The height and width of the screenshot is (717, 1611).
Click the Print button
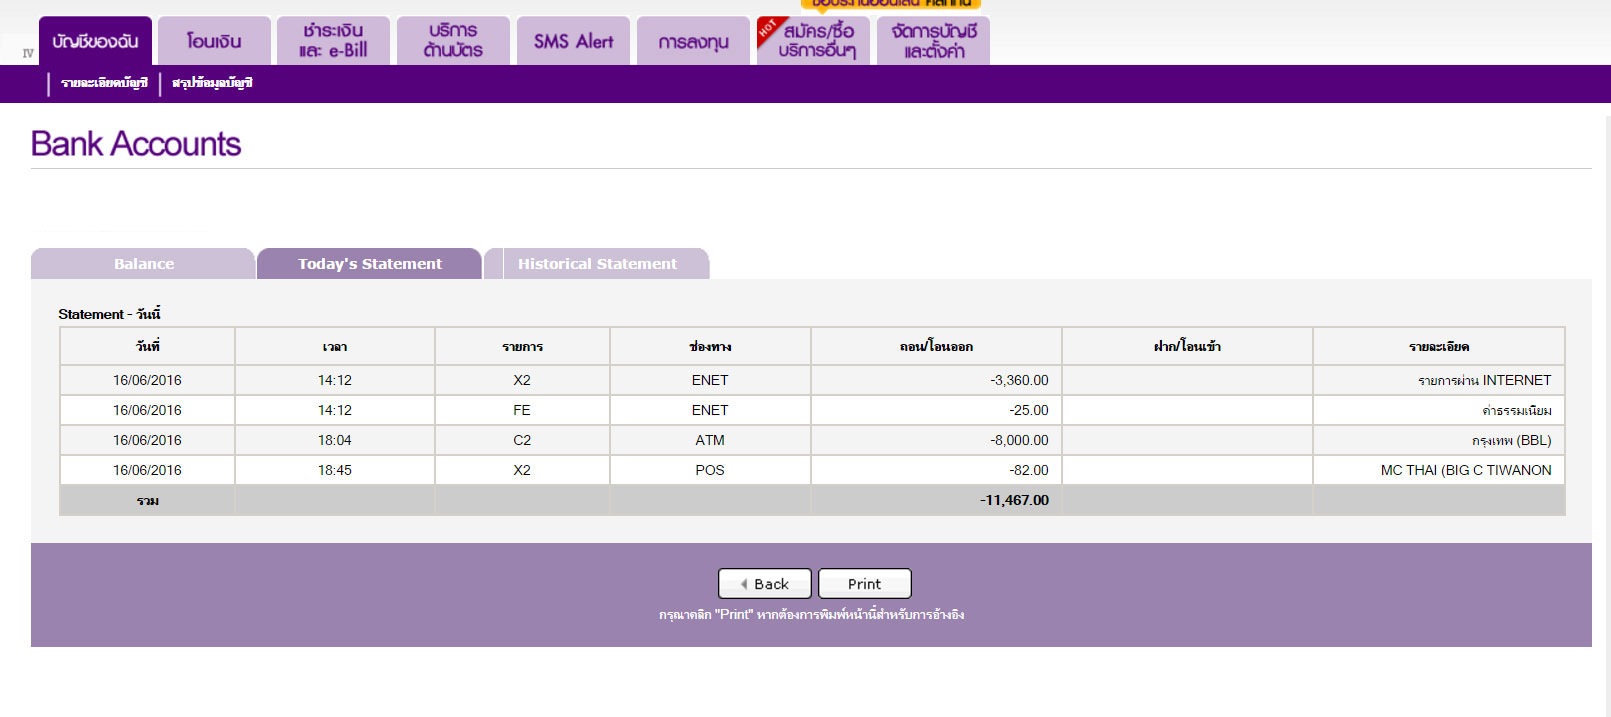(864, 584)
